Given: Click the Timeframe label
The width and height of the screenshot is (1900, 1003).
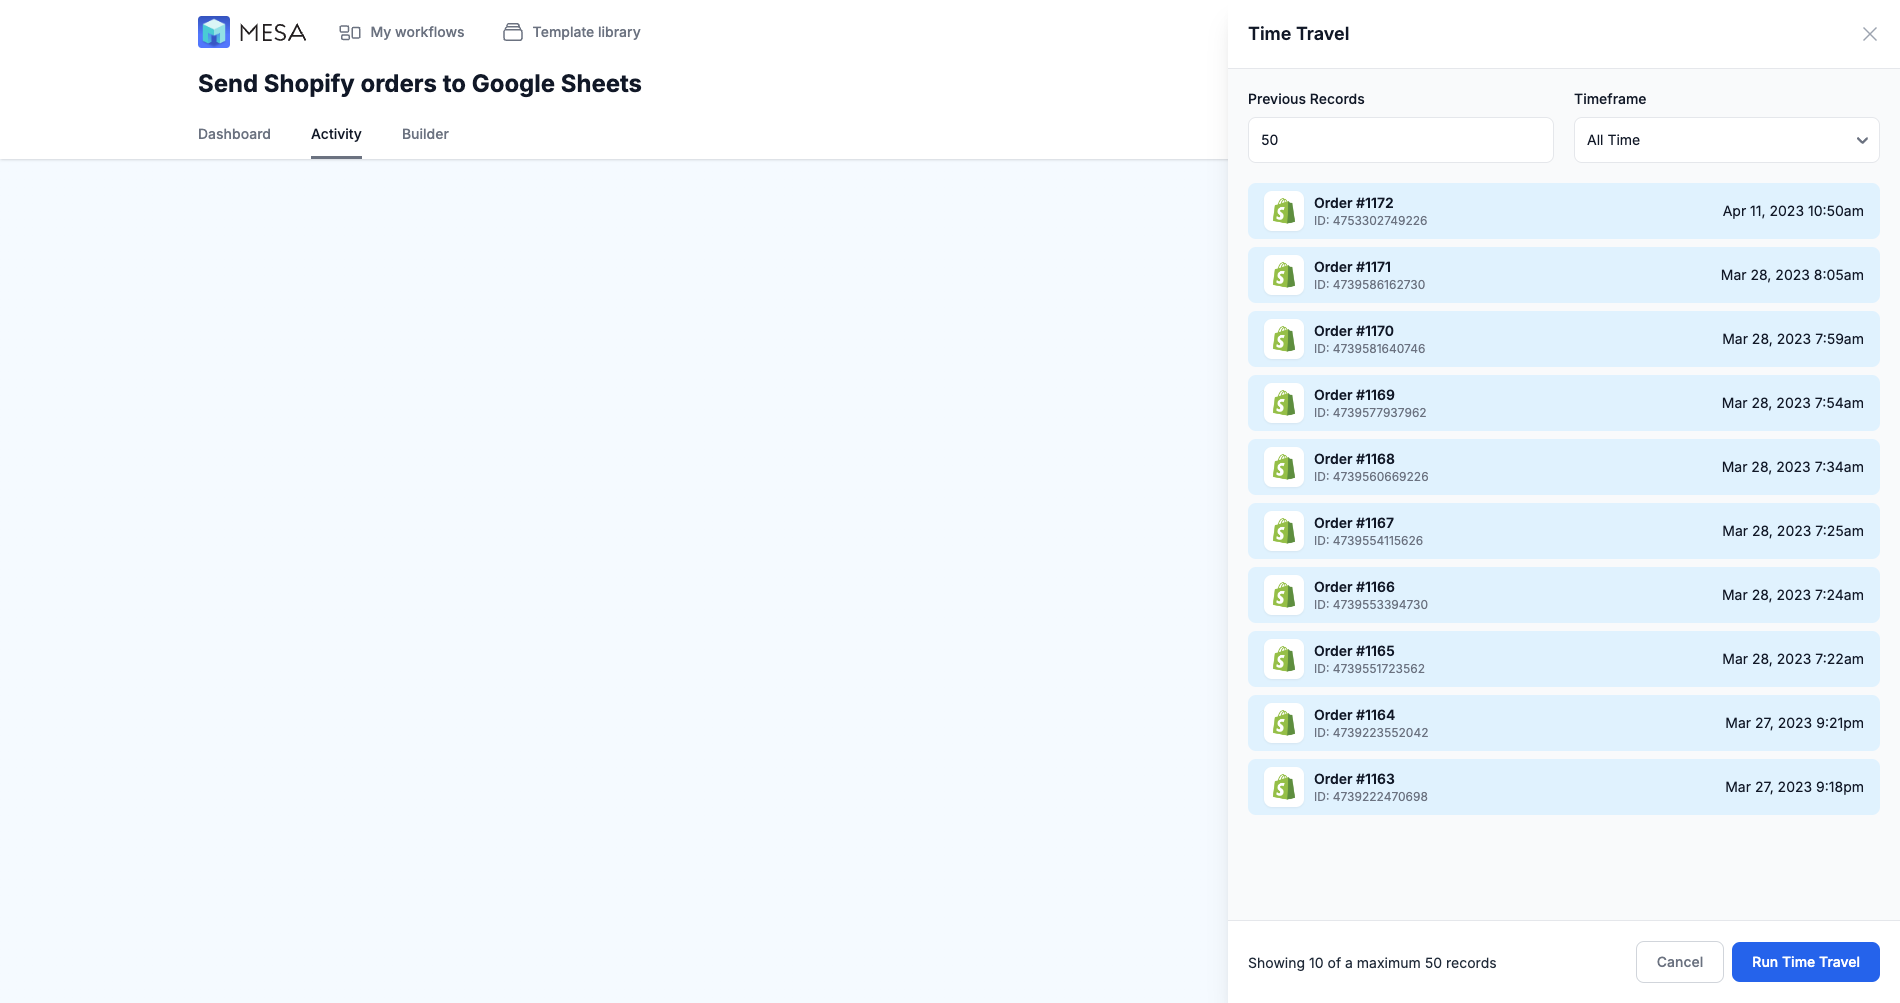Looking at the screenshot, I should coord(1610,99).
